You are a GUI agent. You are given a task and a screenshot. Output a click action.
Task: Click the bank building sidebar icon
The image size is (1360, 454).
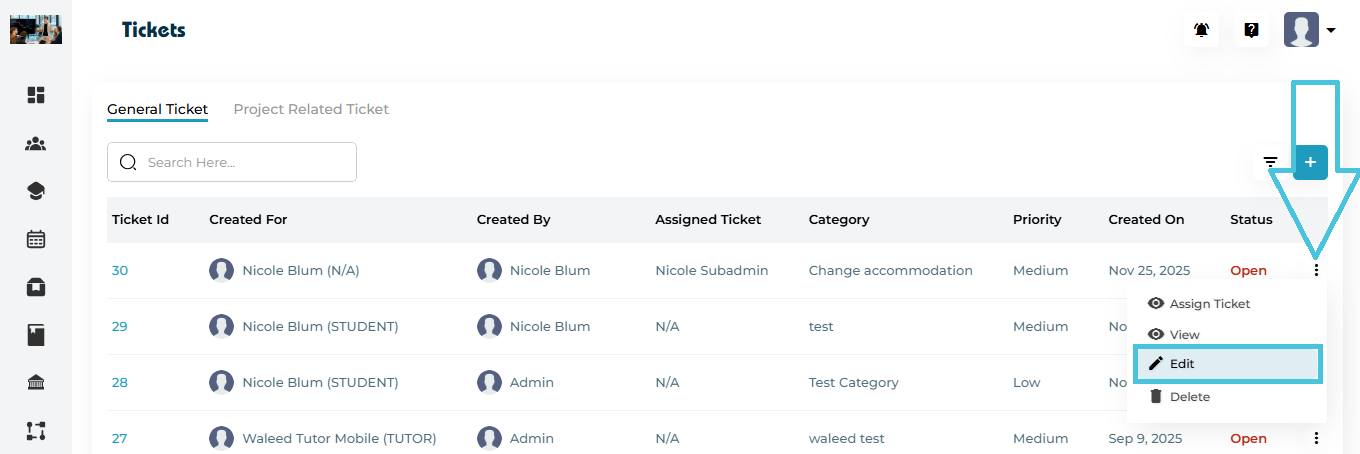36,383
